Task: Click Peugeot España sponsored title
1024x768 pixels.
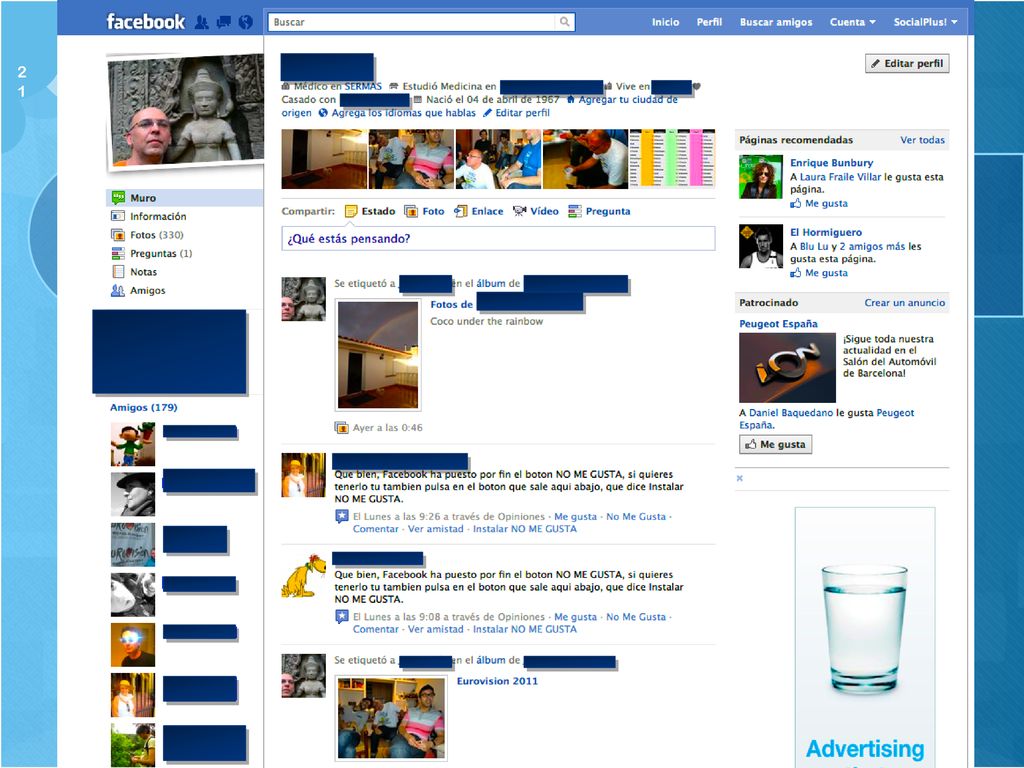Action: pos(778,323)
